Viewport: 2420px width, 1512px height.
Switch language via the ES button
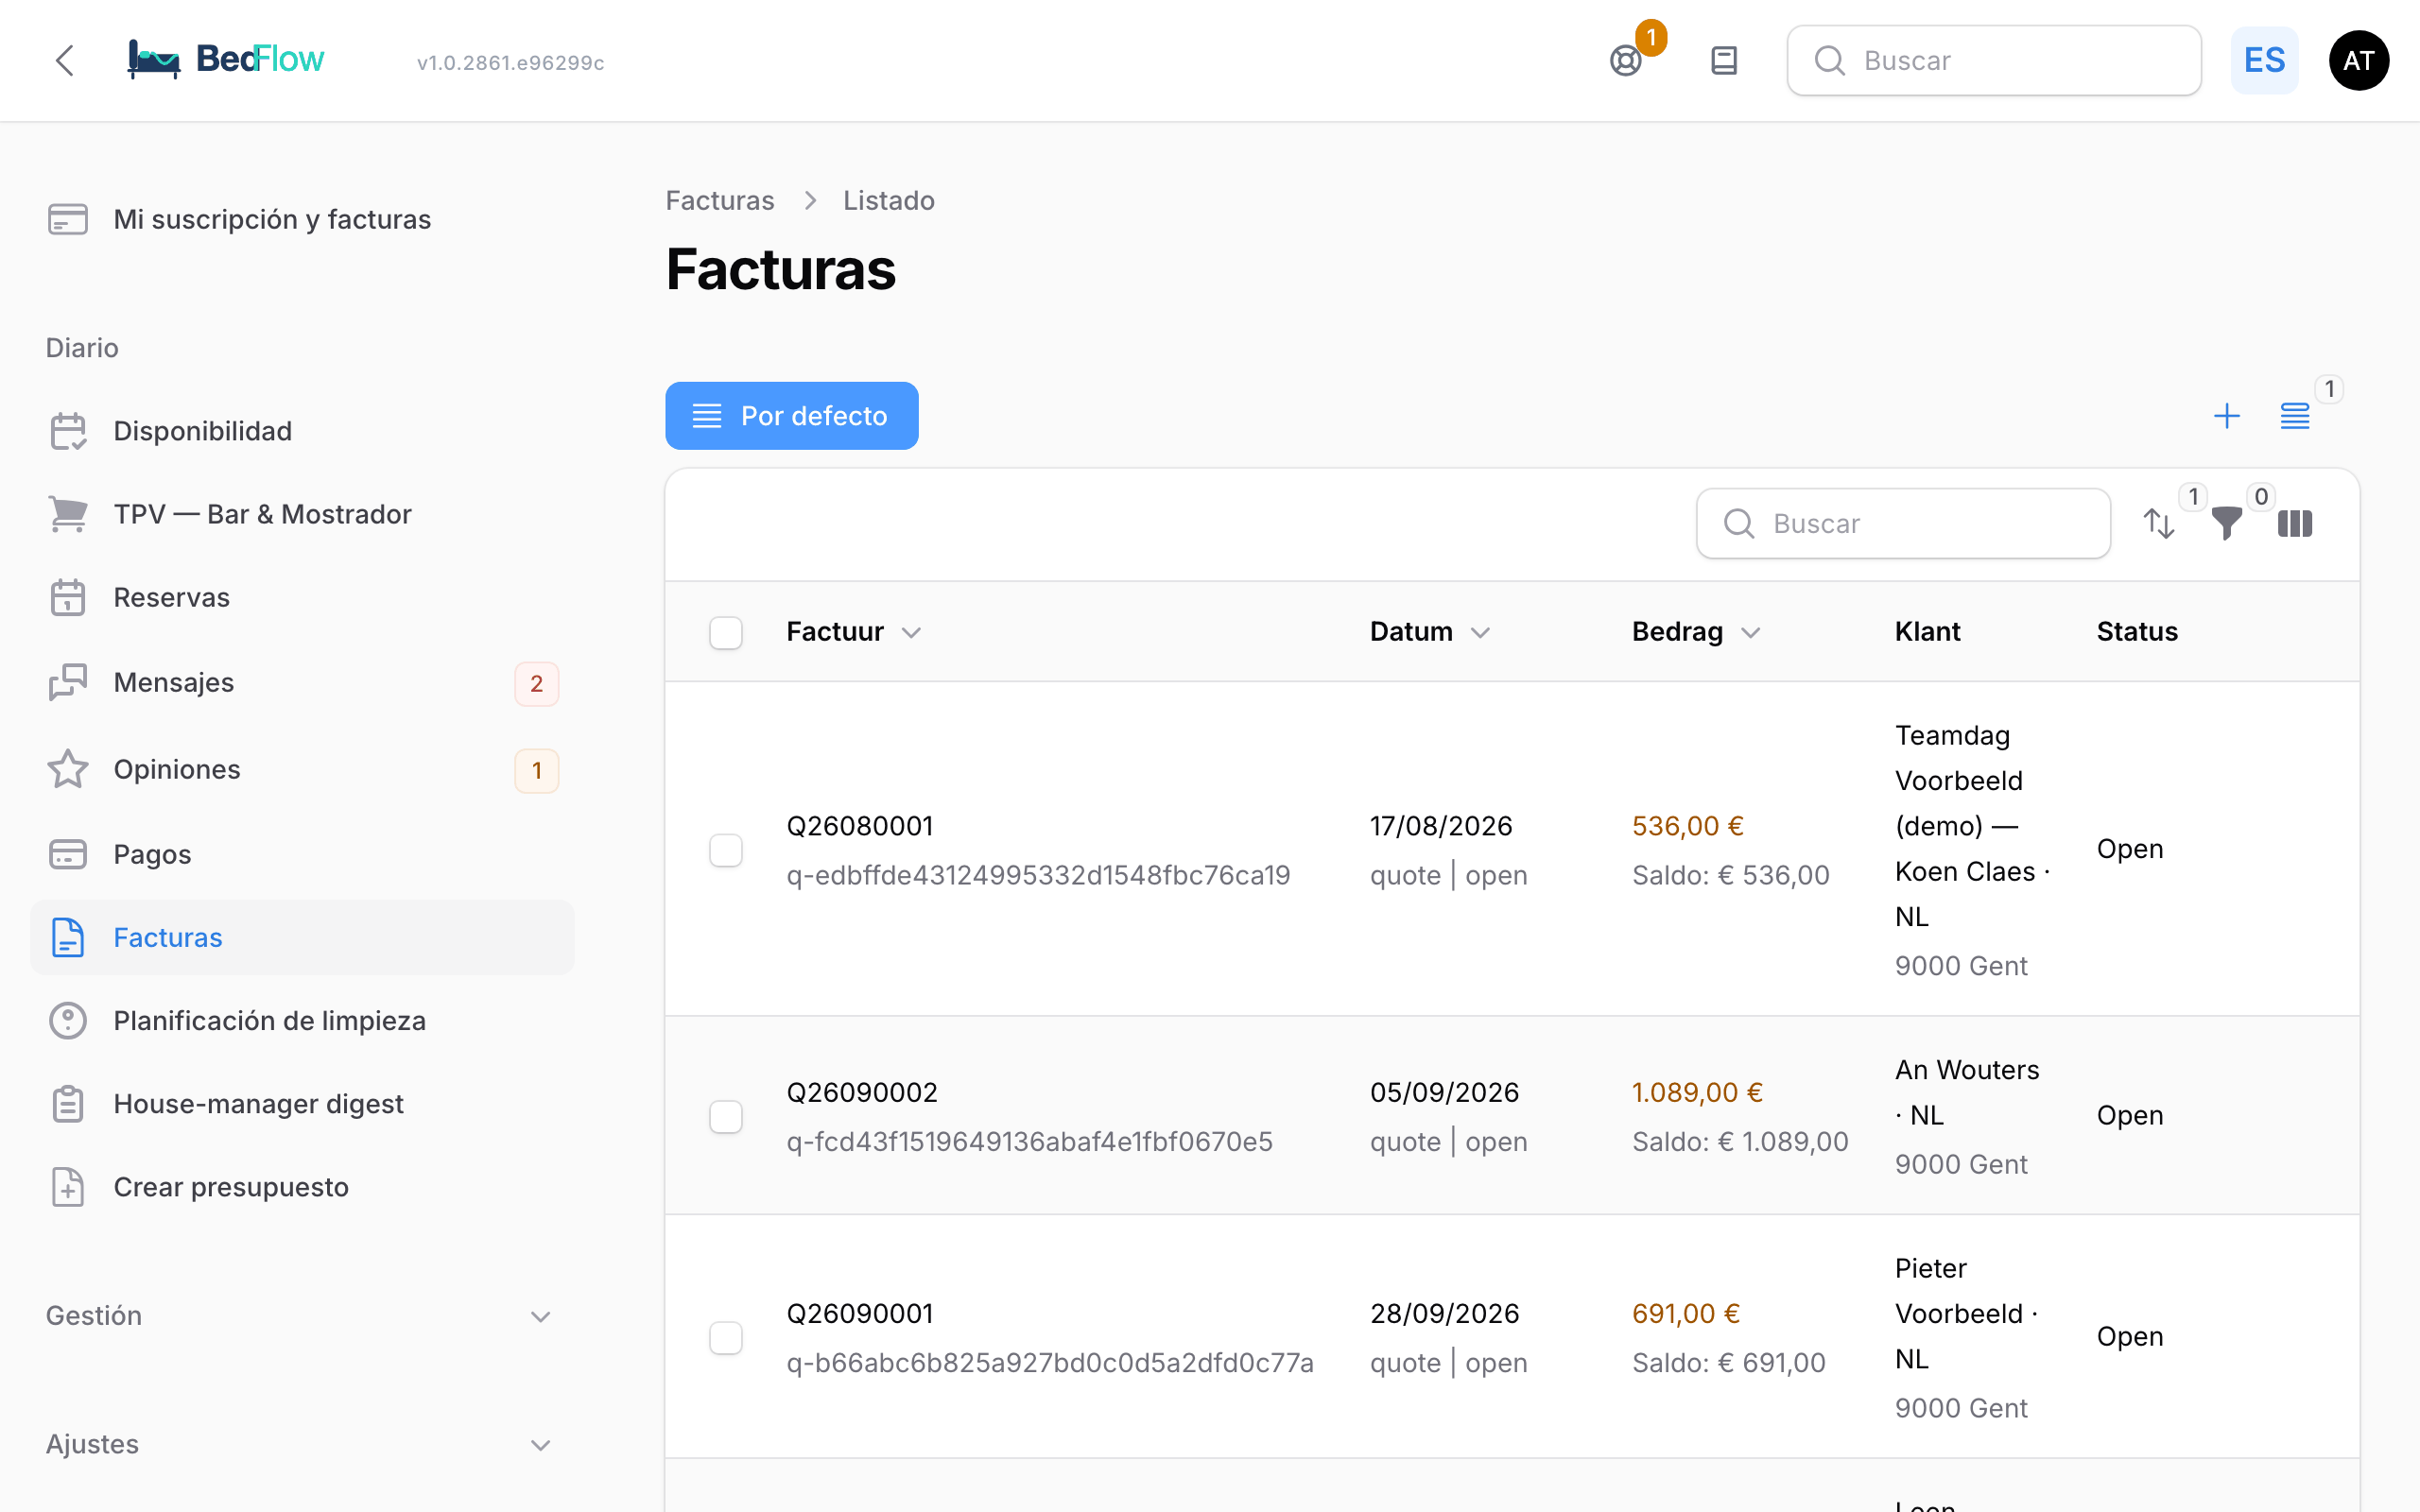coord(2265,61)
